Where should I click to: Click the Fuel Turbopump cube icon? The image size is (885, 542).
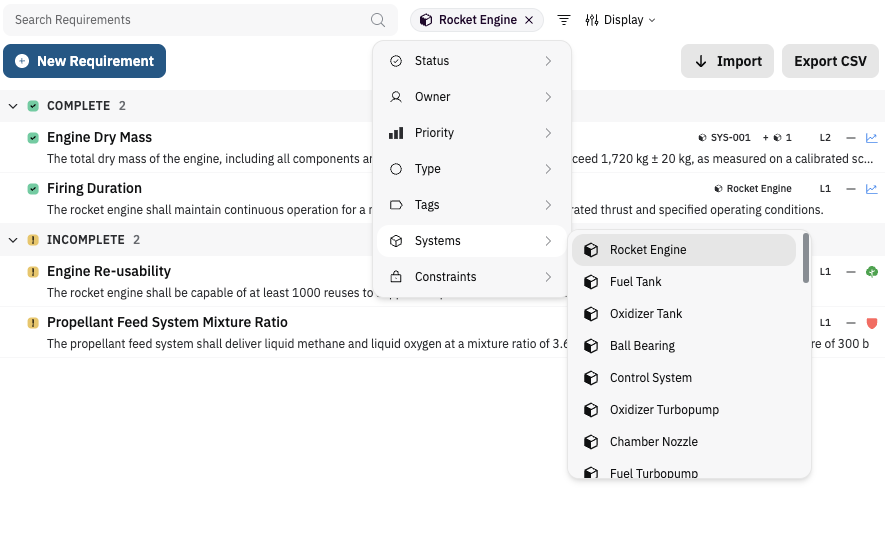point(591,473)
